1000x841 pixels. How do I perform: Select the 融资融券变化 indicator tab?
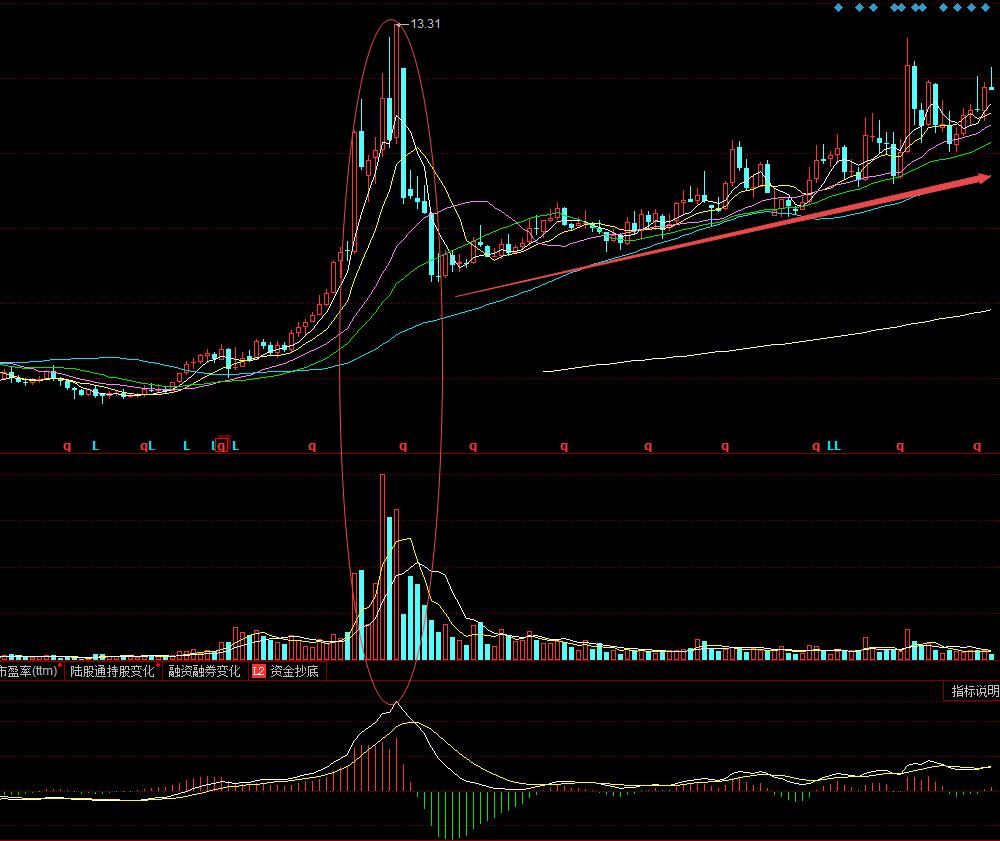point(204,672)
